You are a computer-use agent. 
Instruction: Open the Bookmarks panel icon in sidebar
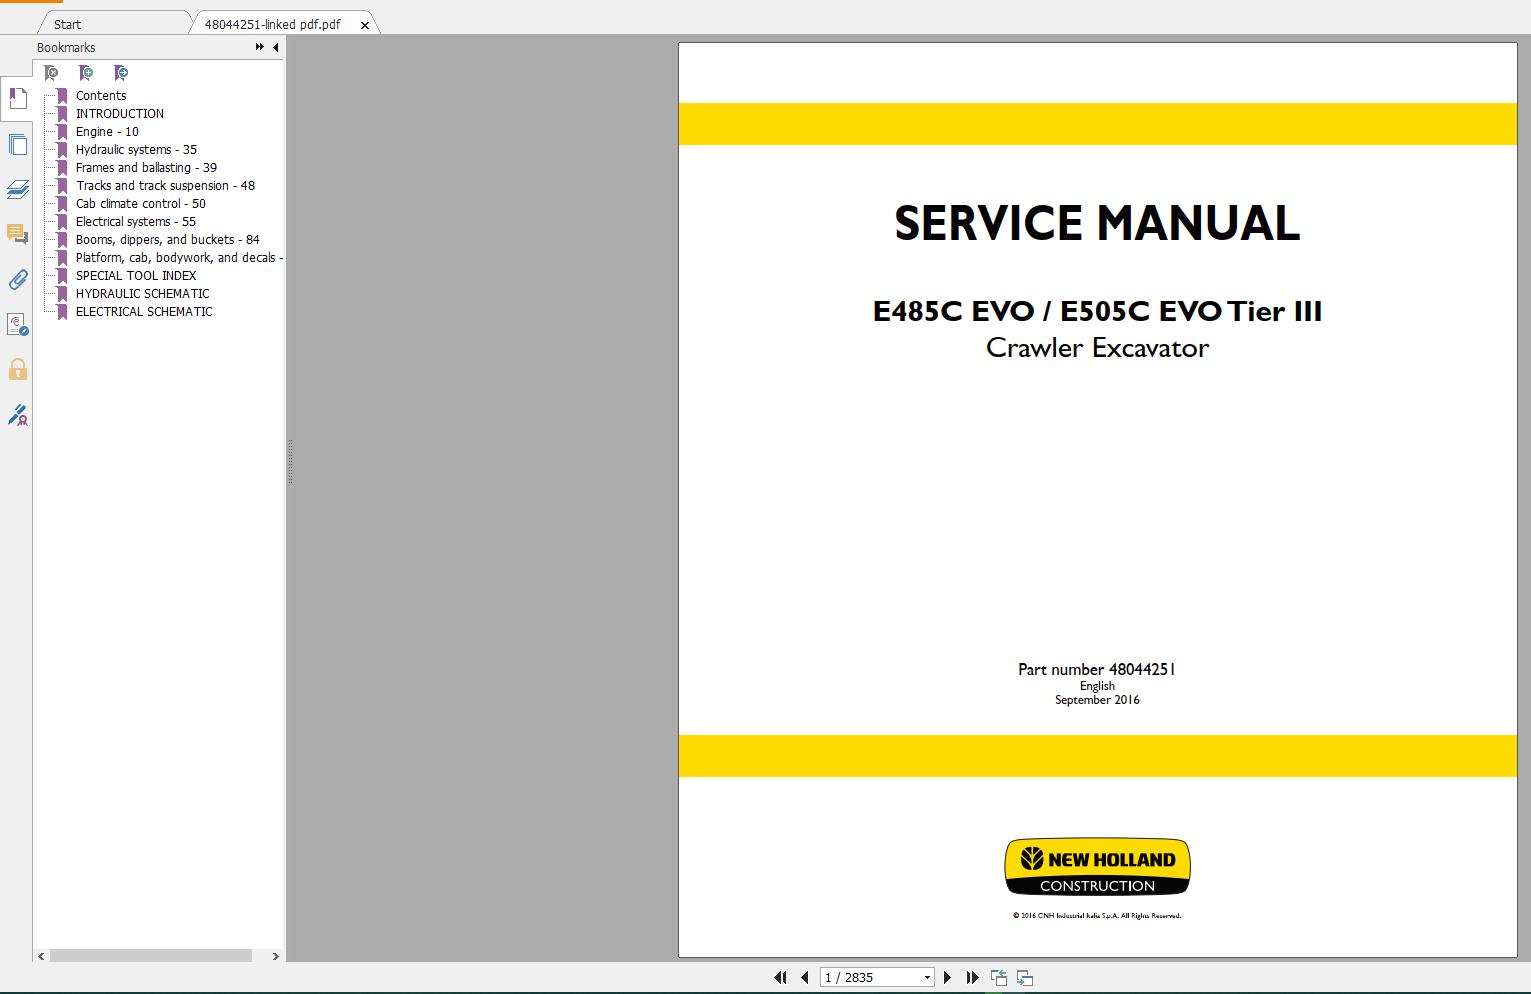[17, 98]
